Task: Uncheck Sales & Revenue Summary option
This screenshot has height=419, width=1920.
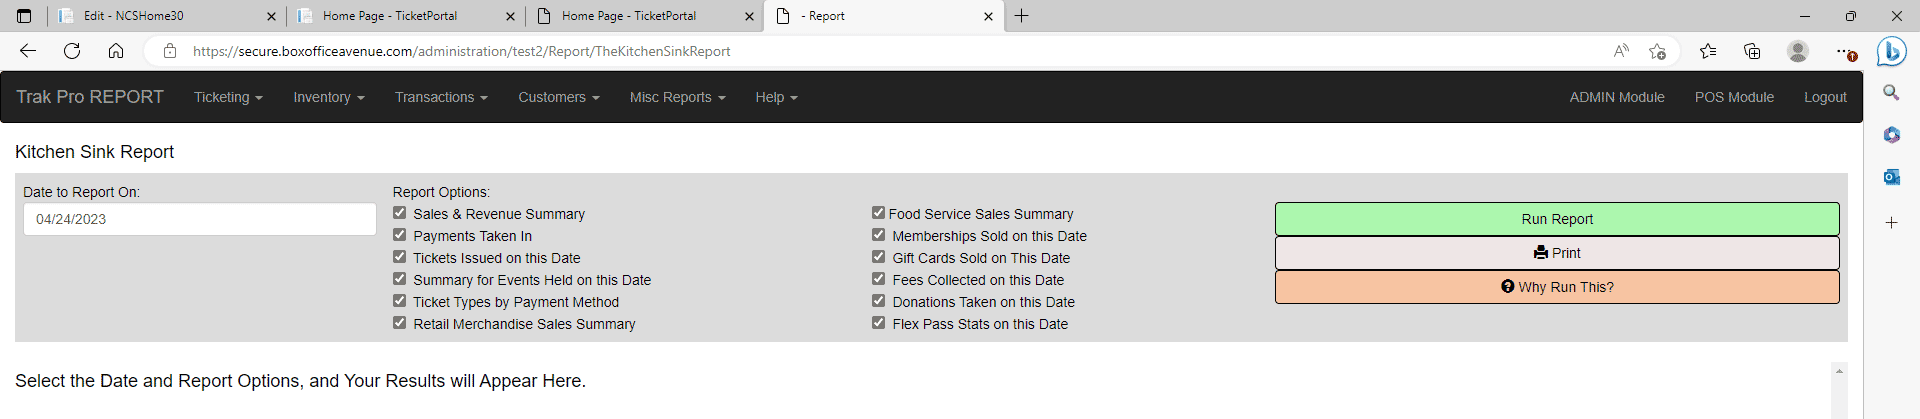Action: coord(399,213)
